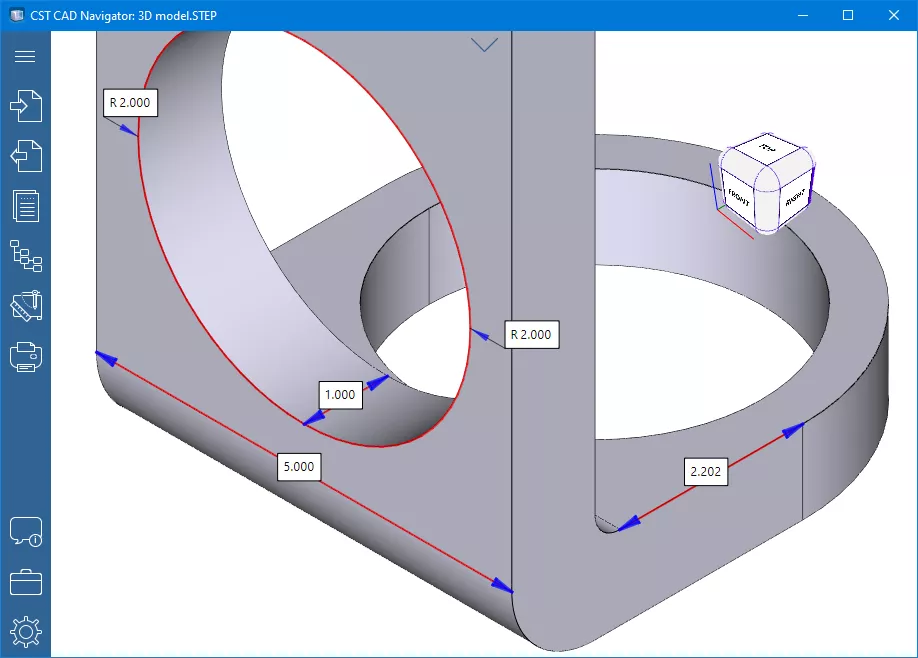
Task: Open the settings gear icon
Action: point(25,631)
